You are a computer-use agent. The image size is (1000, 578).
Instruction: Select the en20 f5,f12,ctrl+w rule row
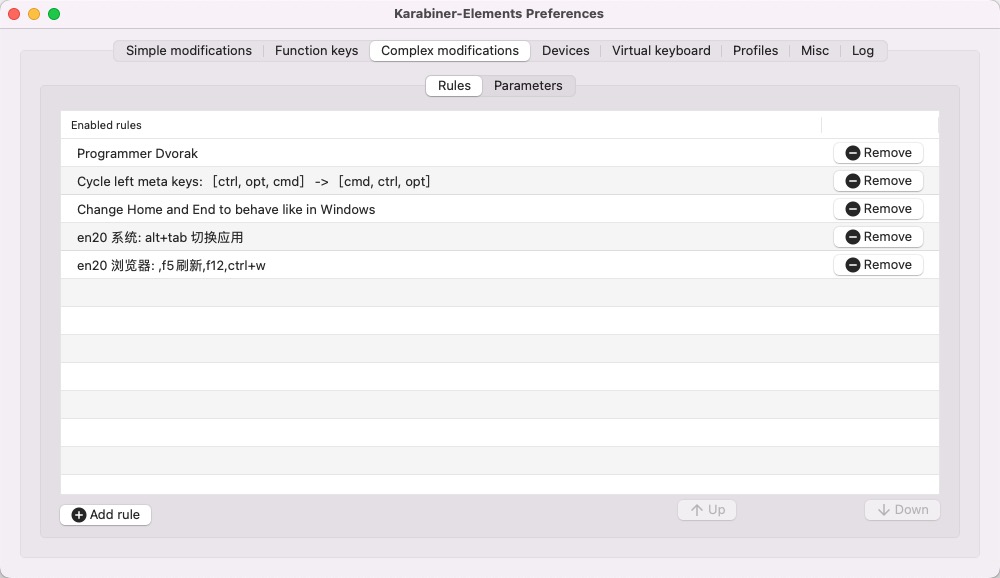tap(499, 265)
